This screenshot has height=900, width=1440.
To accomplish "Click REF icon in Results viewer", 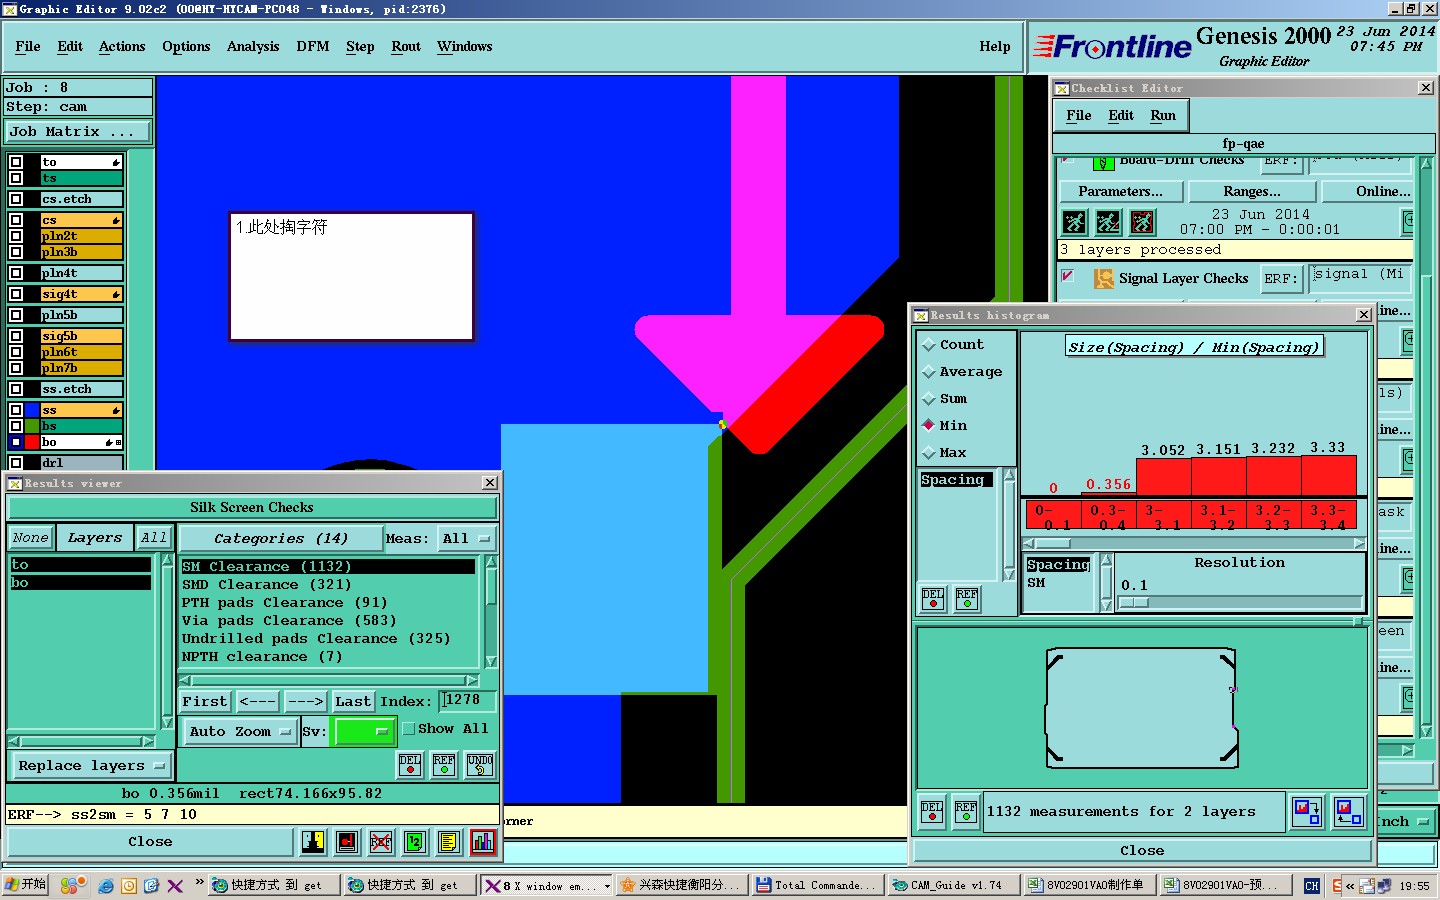I will coord(445,765).
